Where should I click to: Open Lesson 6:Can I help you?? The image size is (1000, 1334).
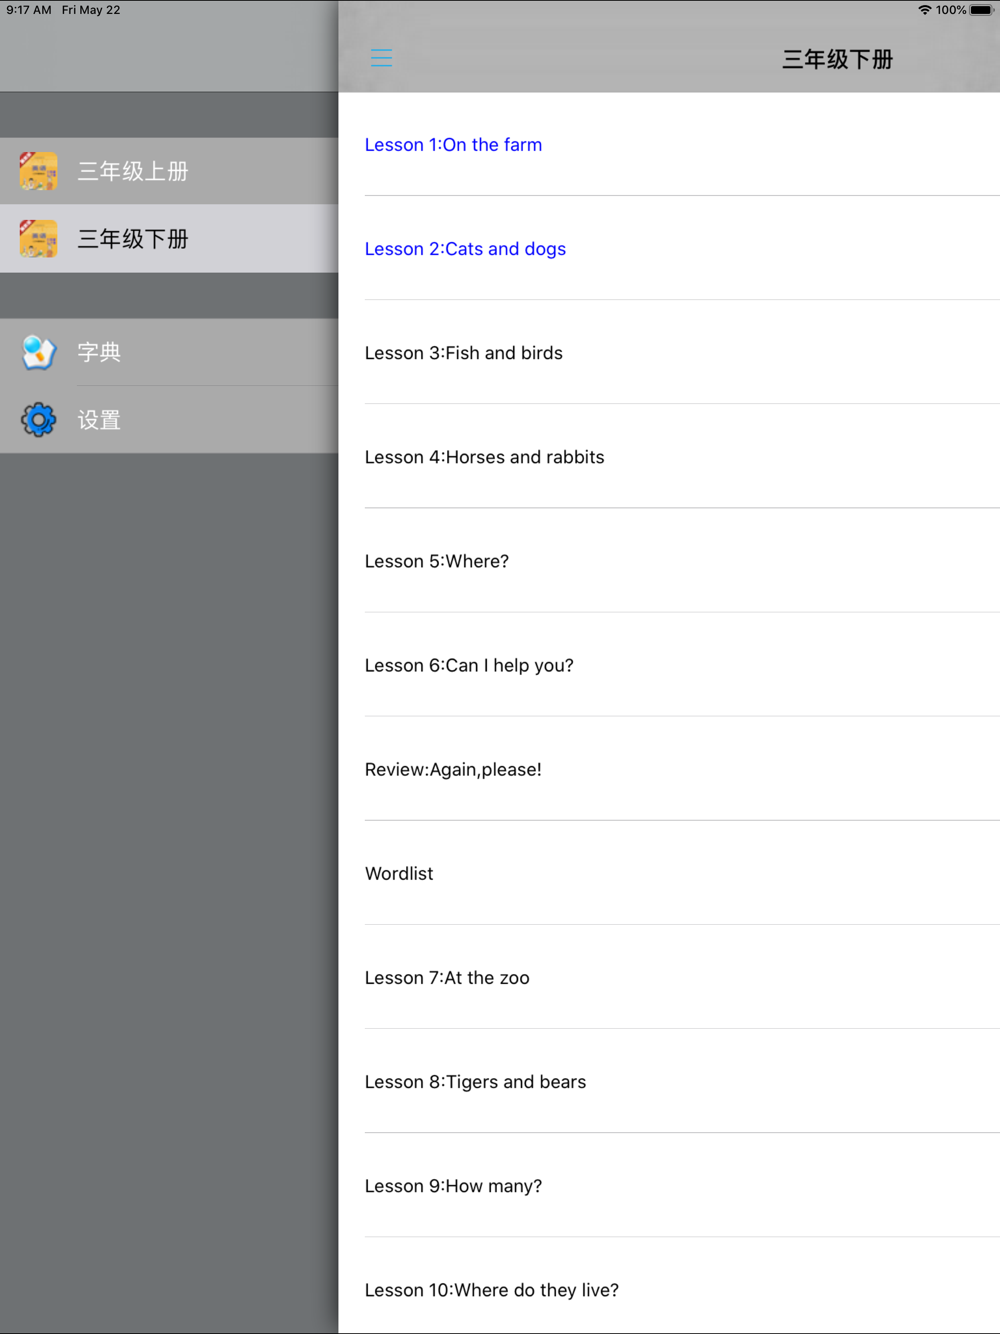[x=669, y=664]
